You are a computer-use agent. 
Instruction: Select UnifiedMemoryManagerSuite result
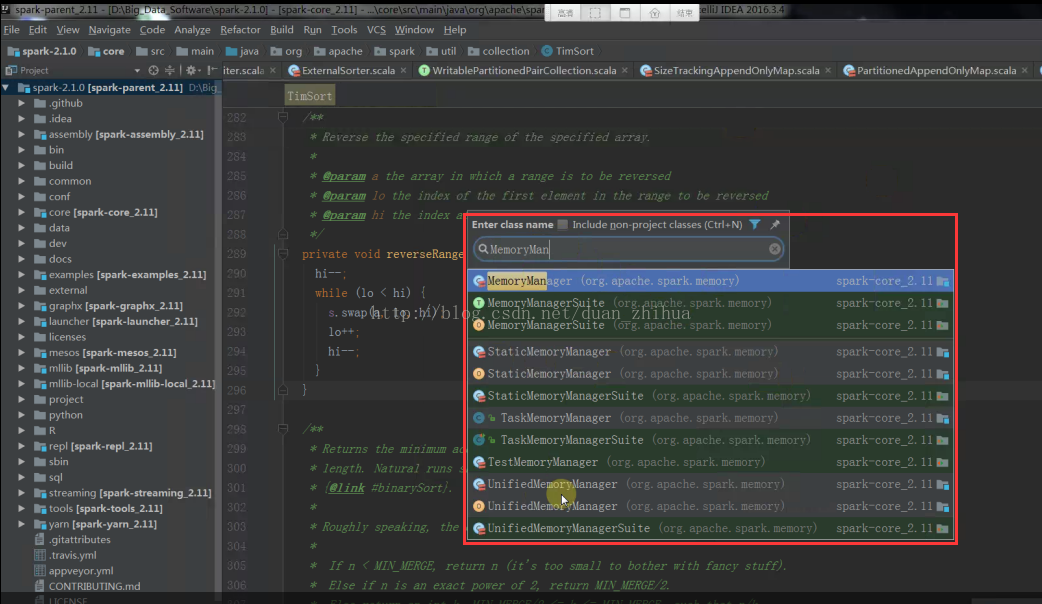click(710, 528)
